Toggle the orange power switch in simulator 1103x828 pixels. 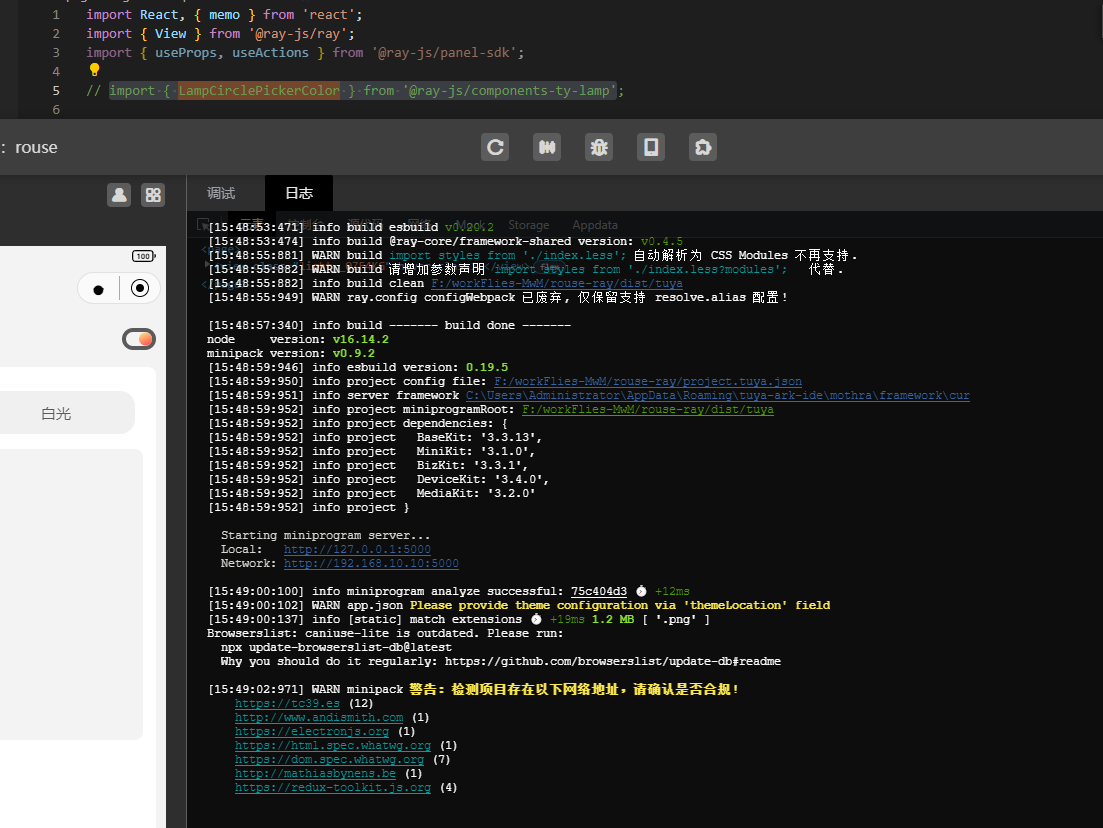click(139, 339)
